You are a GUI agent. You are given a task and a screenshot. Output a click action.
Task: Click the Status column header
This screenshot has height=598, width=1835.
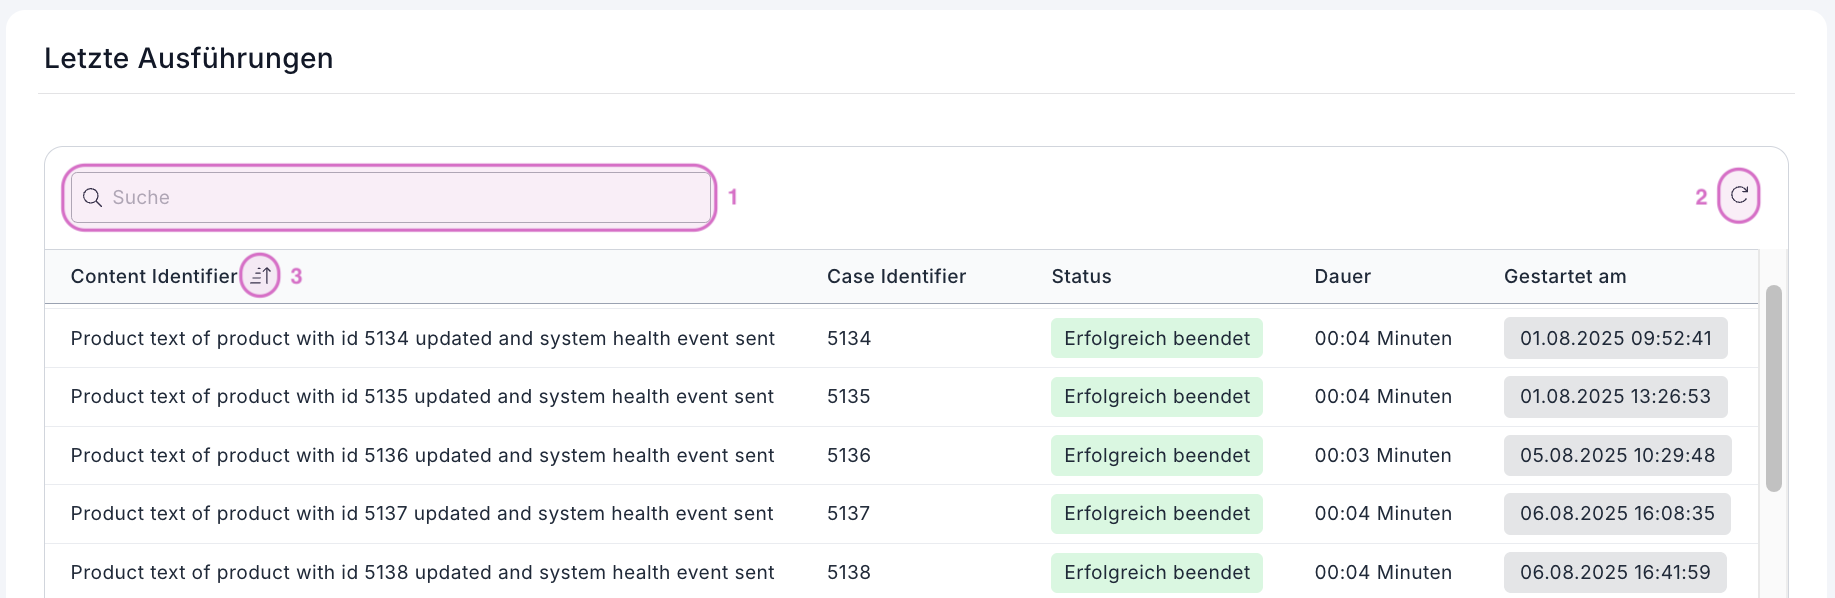tap(1081, 277)
